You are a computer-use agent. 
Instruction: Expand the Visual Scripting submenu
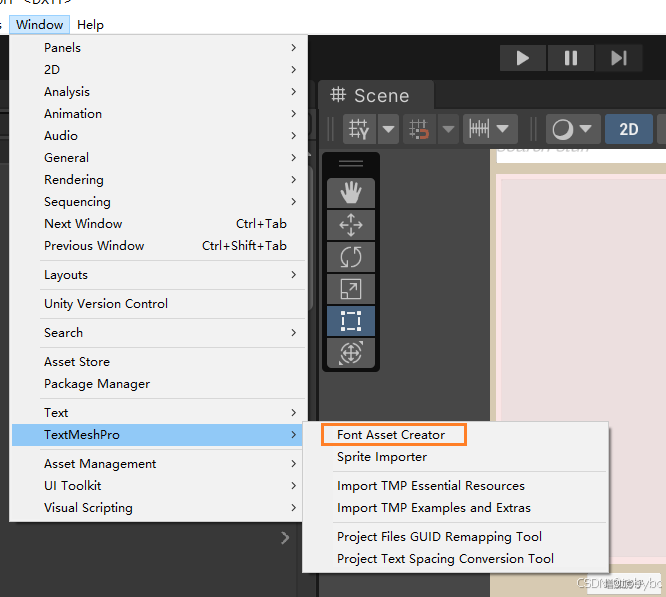point(157,508)
